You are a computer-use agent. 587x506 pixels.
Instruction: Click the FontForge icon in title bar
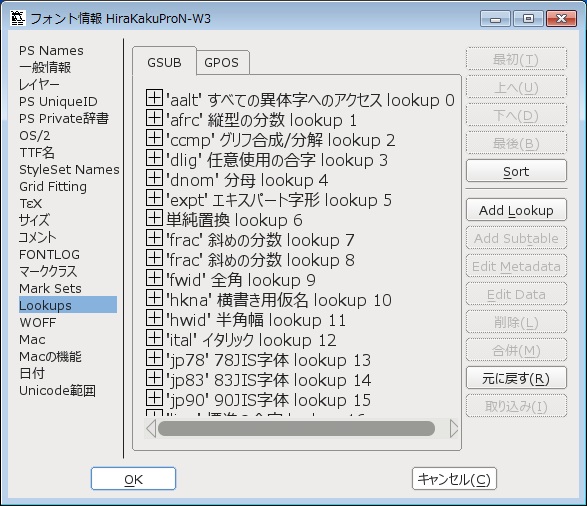pos(18,18)
